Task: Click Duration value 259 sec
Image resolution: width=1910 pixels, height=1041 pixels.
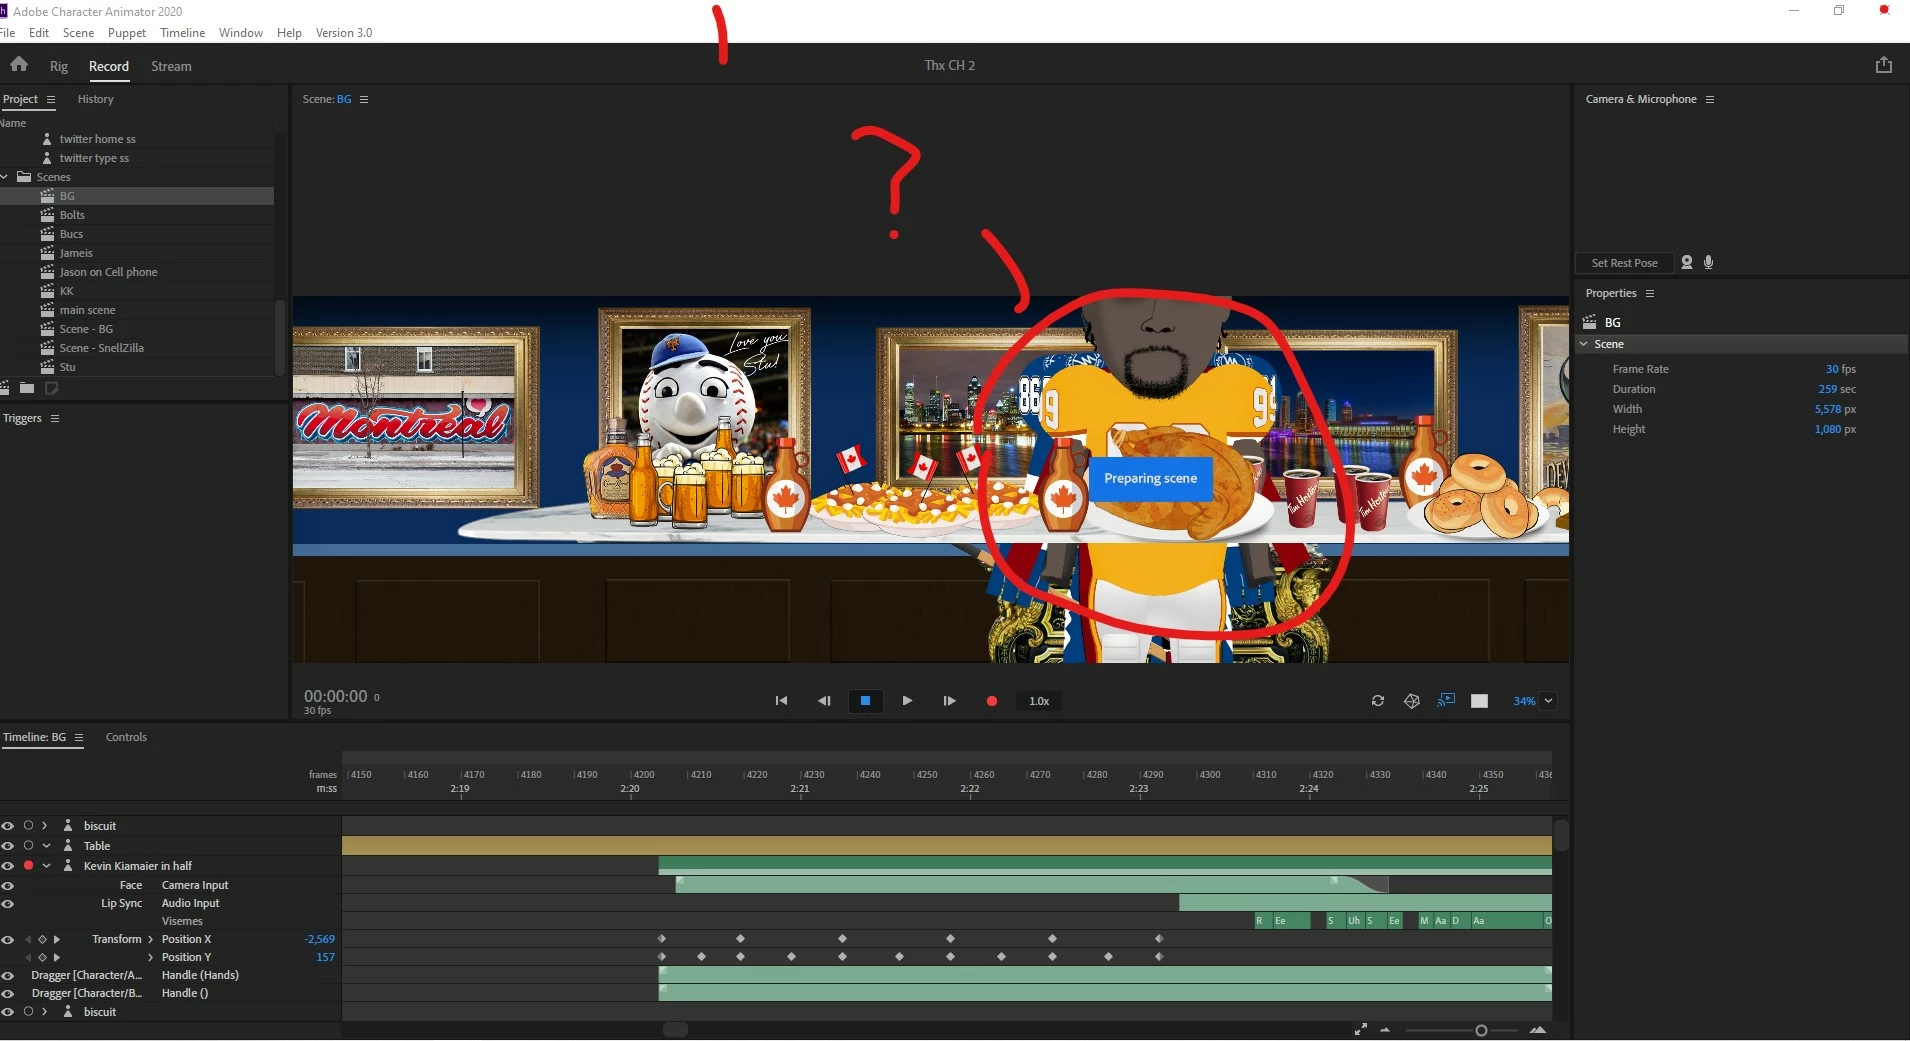Action: tap(1837, 389)
